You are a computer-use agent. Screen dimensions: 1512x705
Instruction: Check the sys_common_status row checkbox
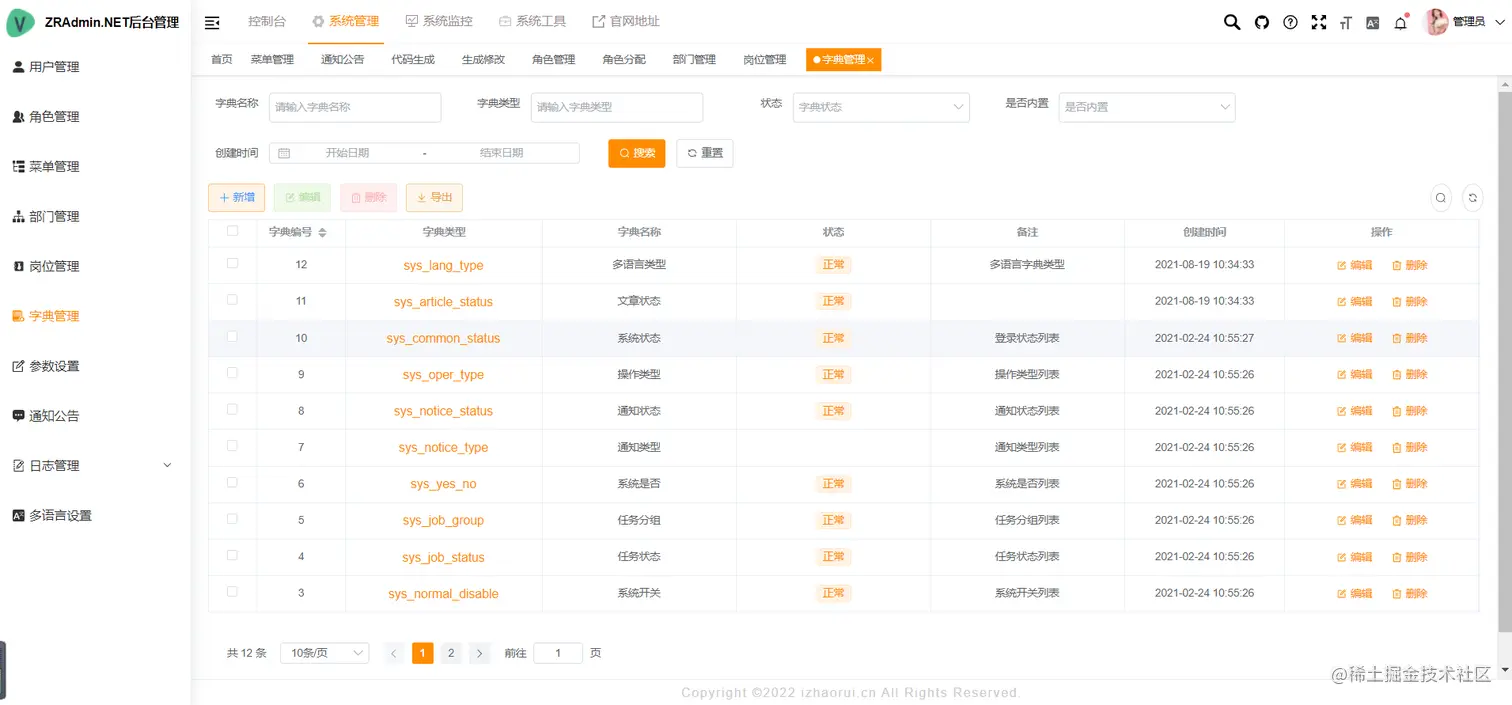[233, 336]
